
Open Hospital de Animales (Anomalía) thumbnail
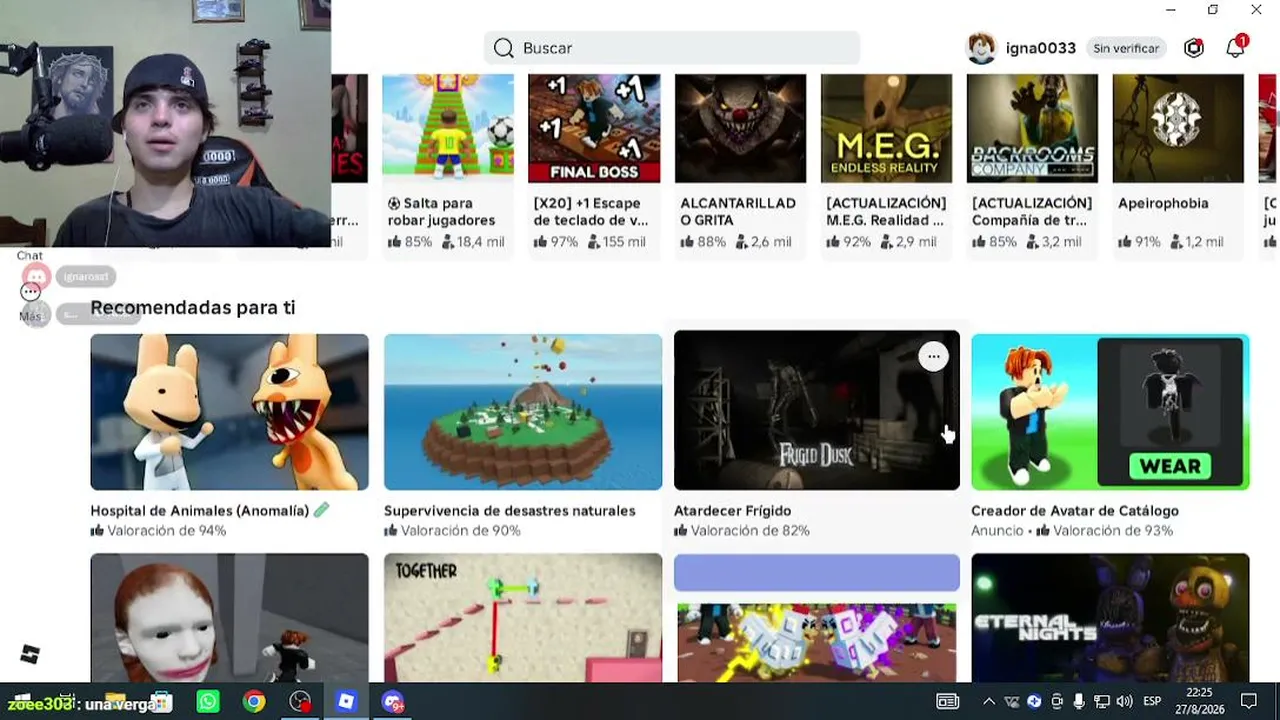pos(229,412)
